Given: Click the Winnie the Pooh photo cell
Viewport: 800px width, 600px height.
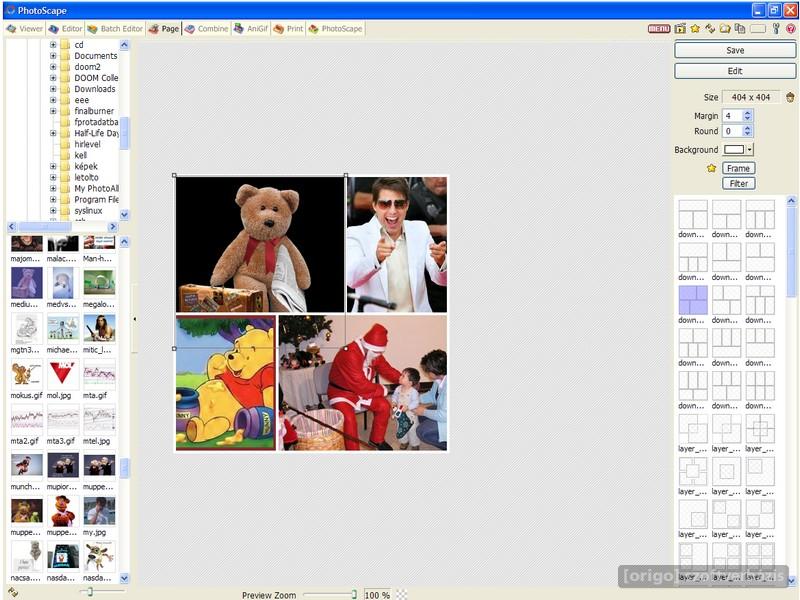Looking at the screenshot, I should coord(226,383).
